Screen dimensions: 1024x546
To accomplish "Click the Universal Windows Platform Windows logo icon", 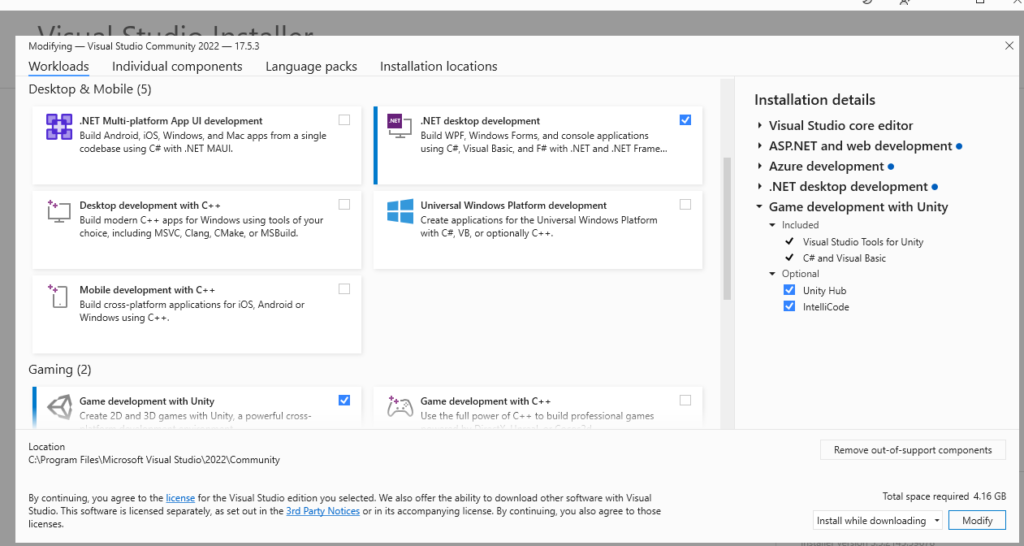I will pos(400,212).
